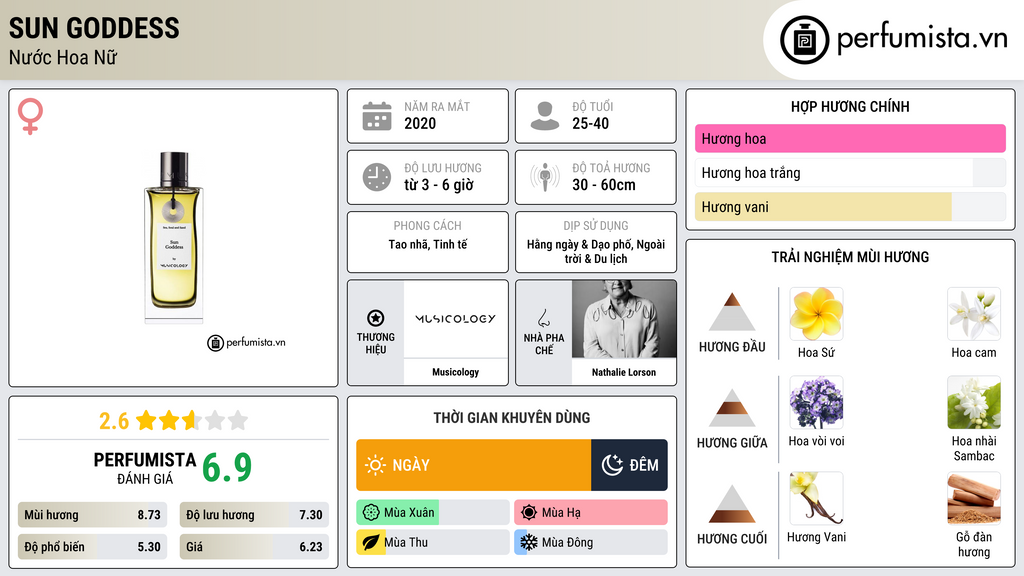Click the HỢP HƯƠNG CHÍNH heading

click(x=850, y=106)
